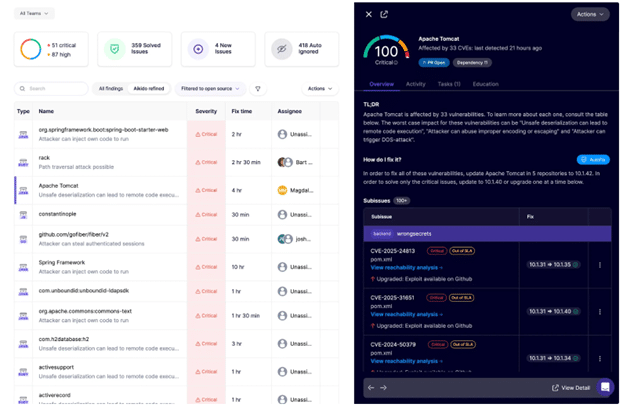Image resolution: width=623 pixels, height=411 pixels.
Task: Open Actions dropdown in dark detail panel
Action: point(589,14)
